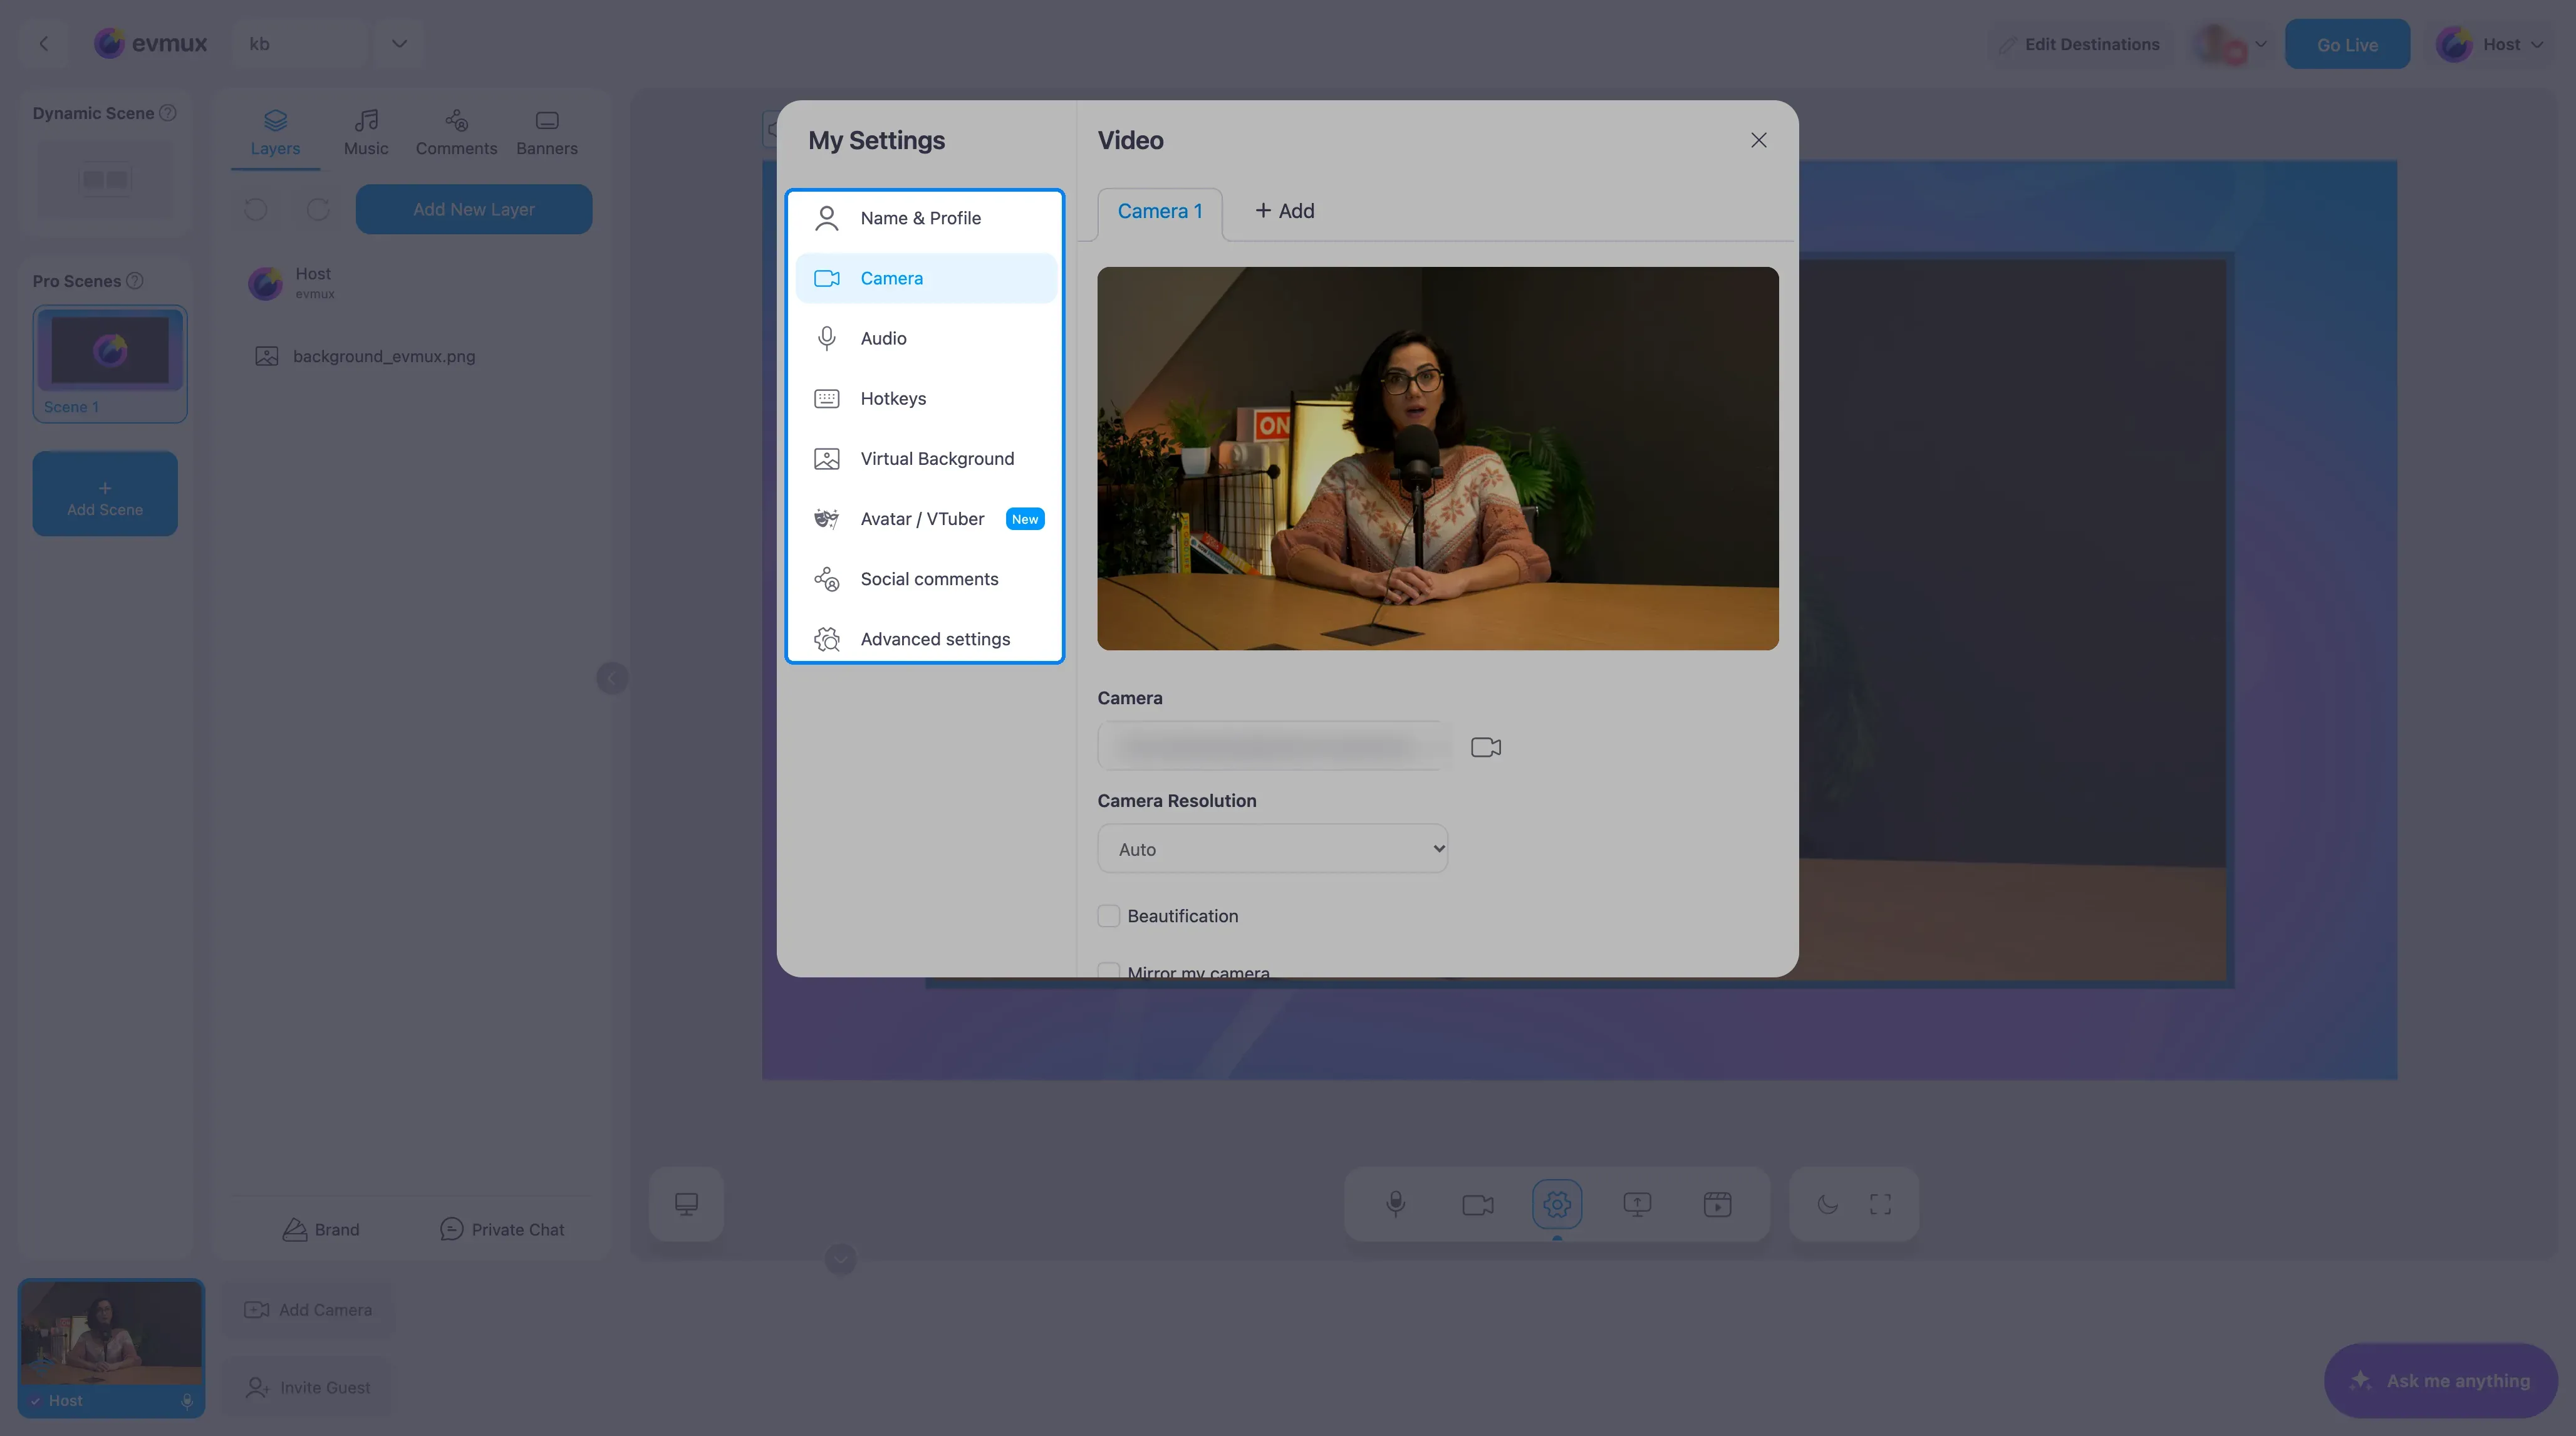2576x1436 pixels.
Task: Open Virtual Background settings
Action: pos(925,458)
